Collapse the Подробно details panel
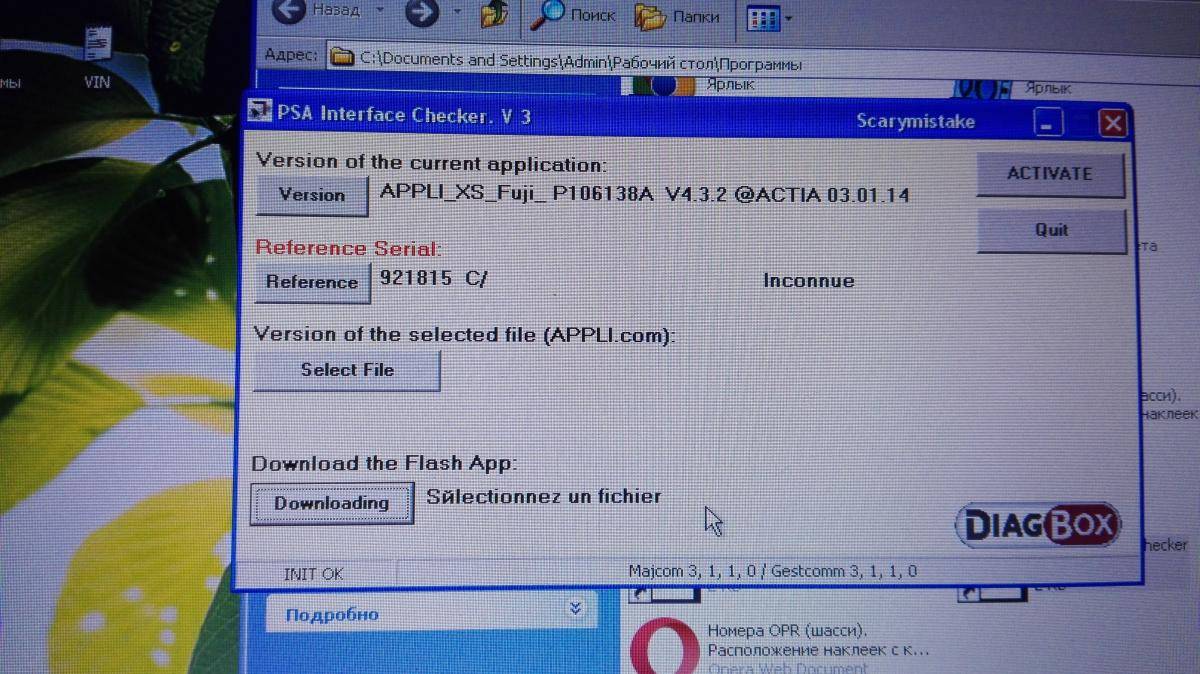 click(575, 607)
